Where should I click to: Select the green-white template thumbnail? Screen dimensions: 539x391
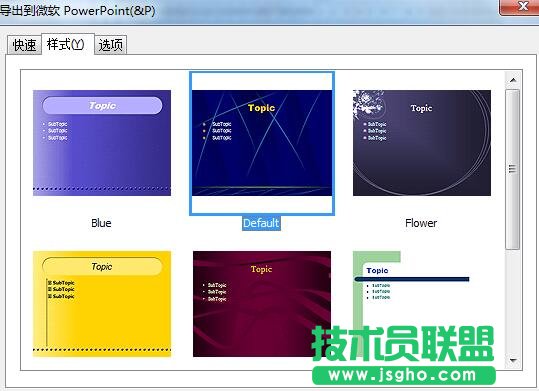[422, 304]
